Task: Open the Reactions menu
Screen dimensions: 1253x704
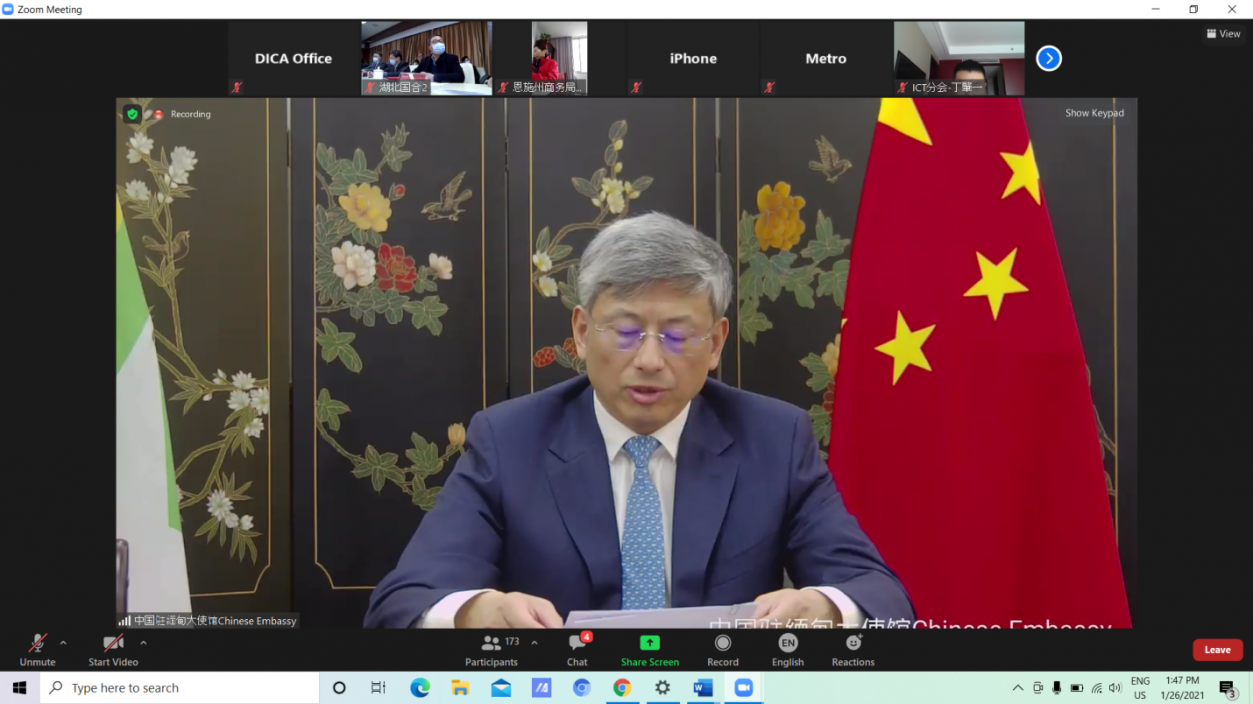Action: (x=853, y=648)
